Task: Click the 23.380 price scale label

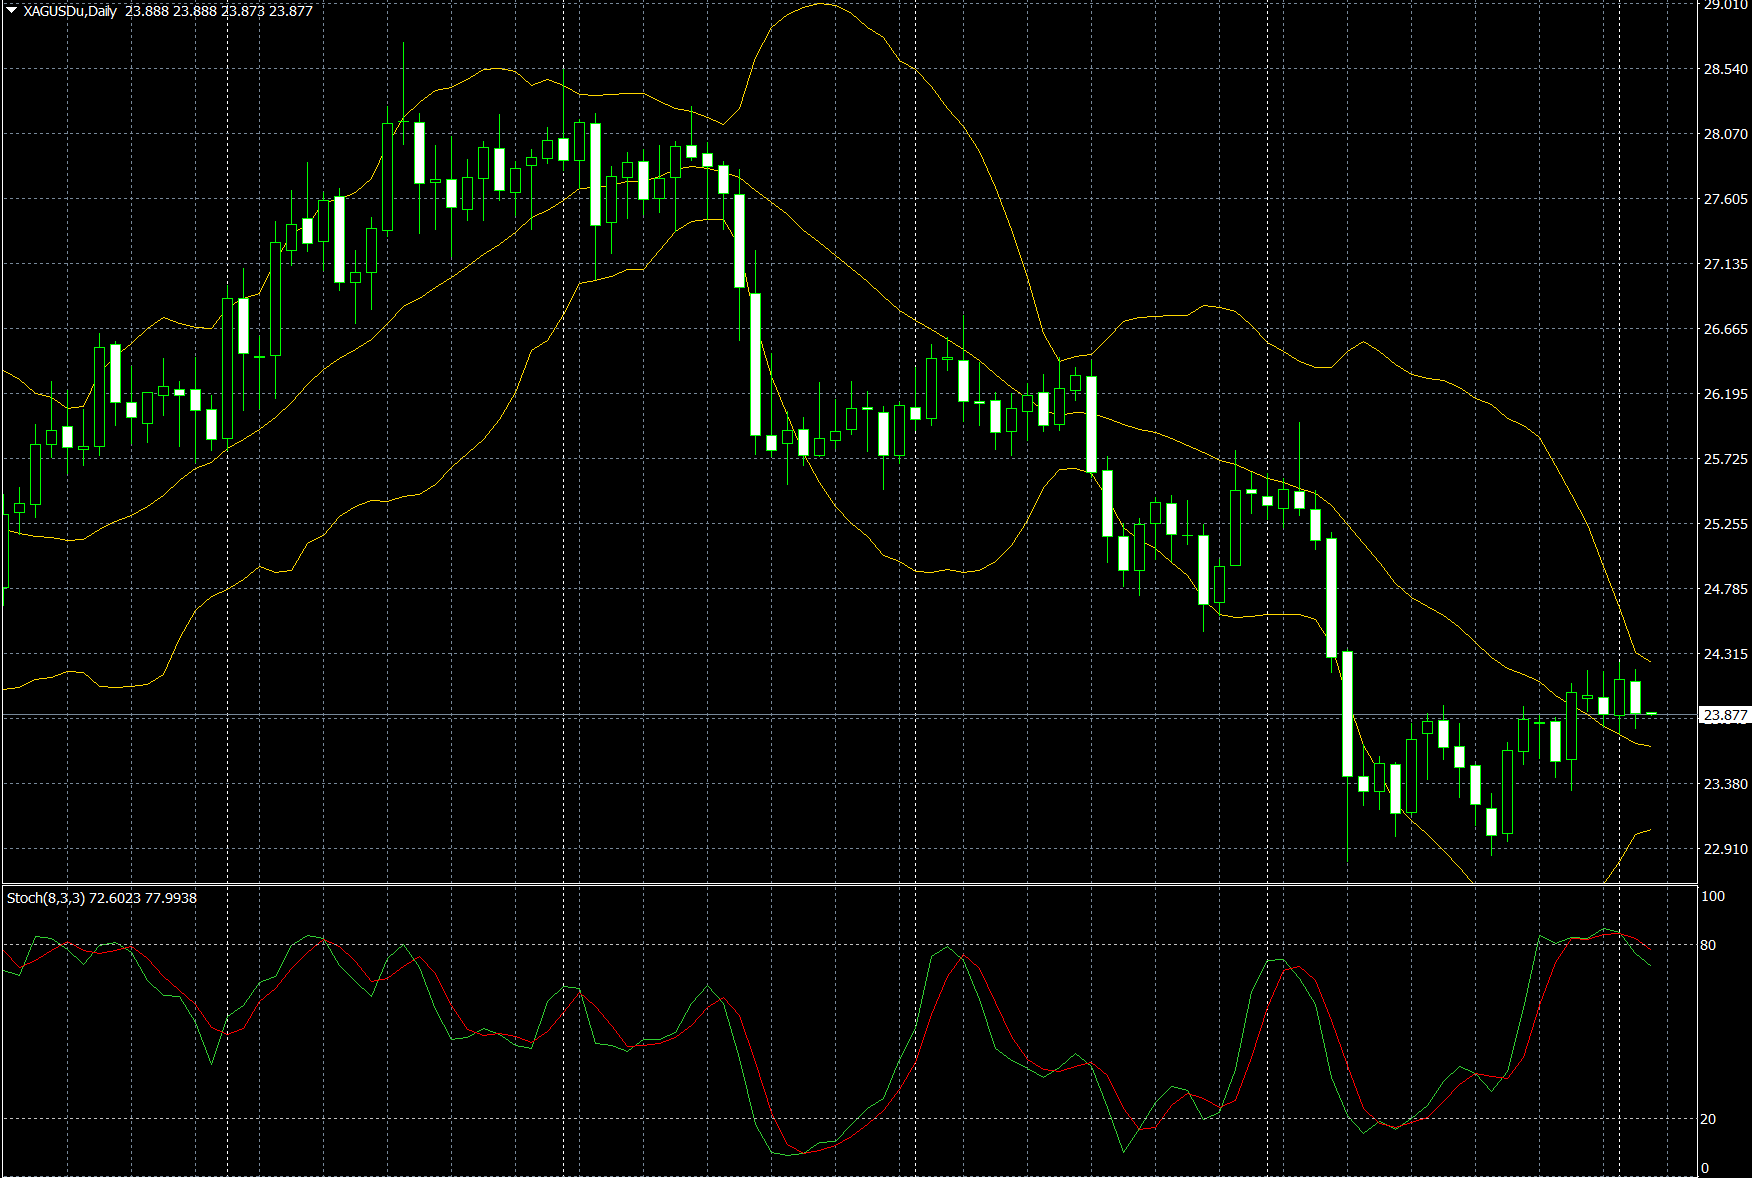Action: (x=1726, y=784)
